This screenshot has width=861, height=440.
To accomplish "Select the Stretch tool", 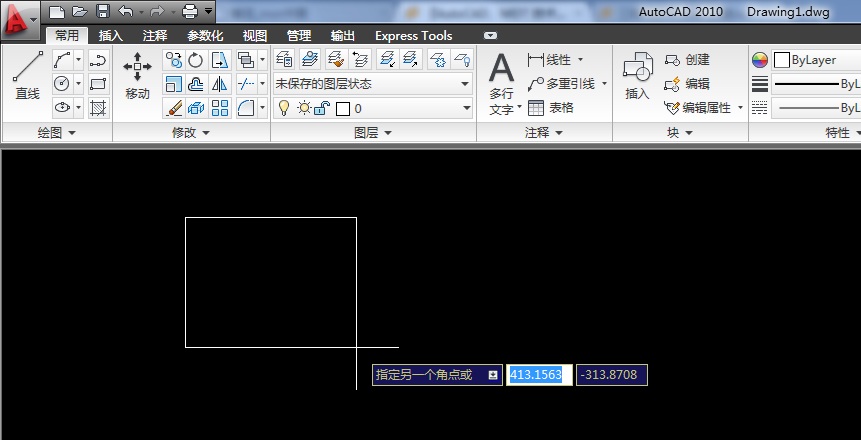I will (220, 59).
